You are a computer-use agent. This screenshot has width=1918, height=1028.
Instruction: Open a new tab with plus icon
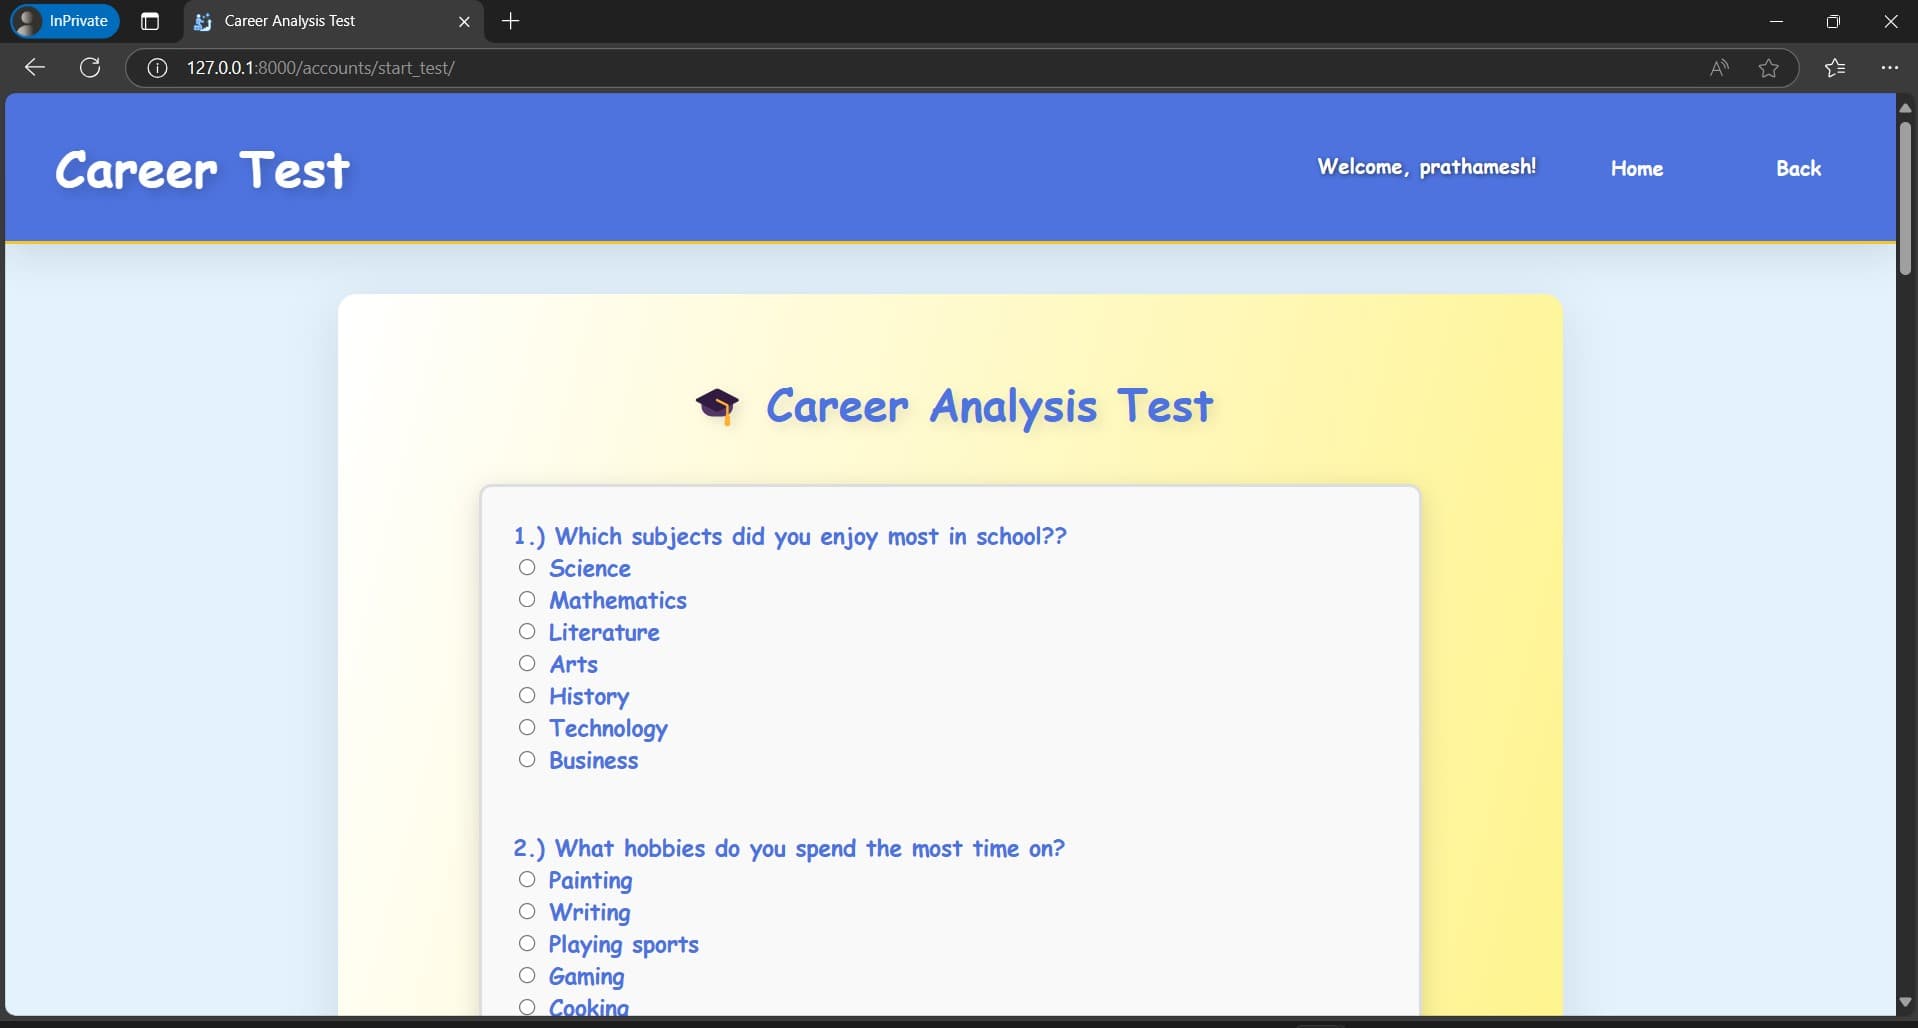[511, 21]
